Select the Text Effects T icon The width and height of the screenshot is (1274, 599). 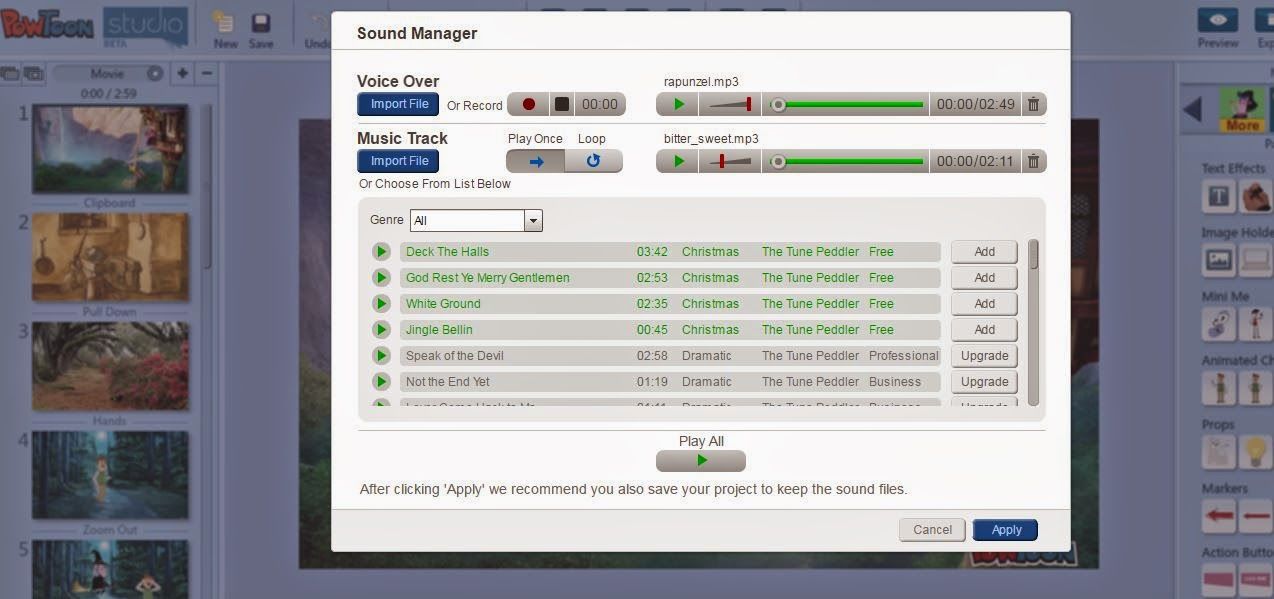1218,197
